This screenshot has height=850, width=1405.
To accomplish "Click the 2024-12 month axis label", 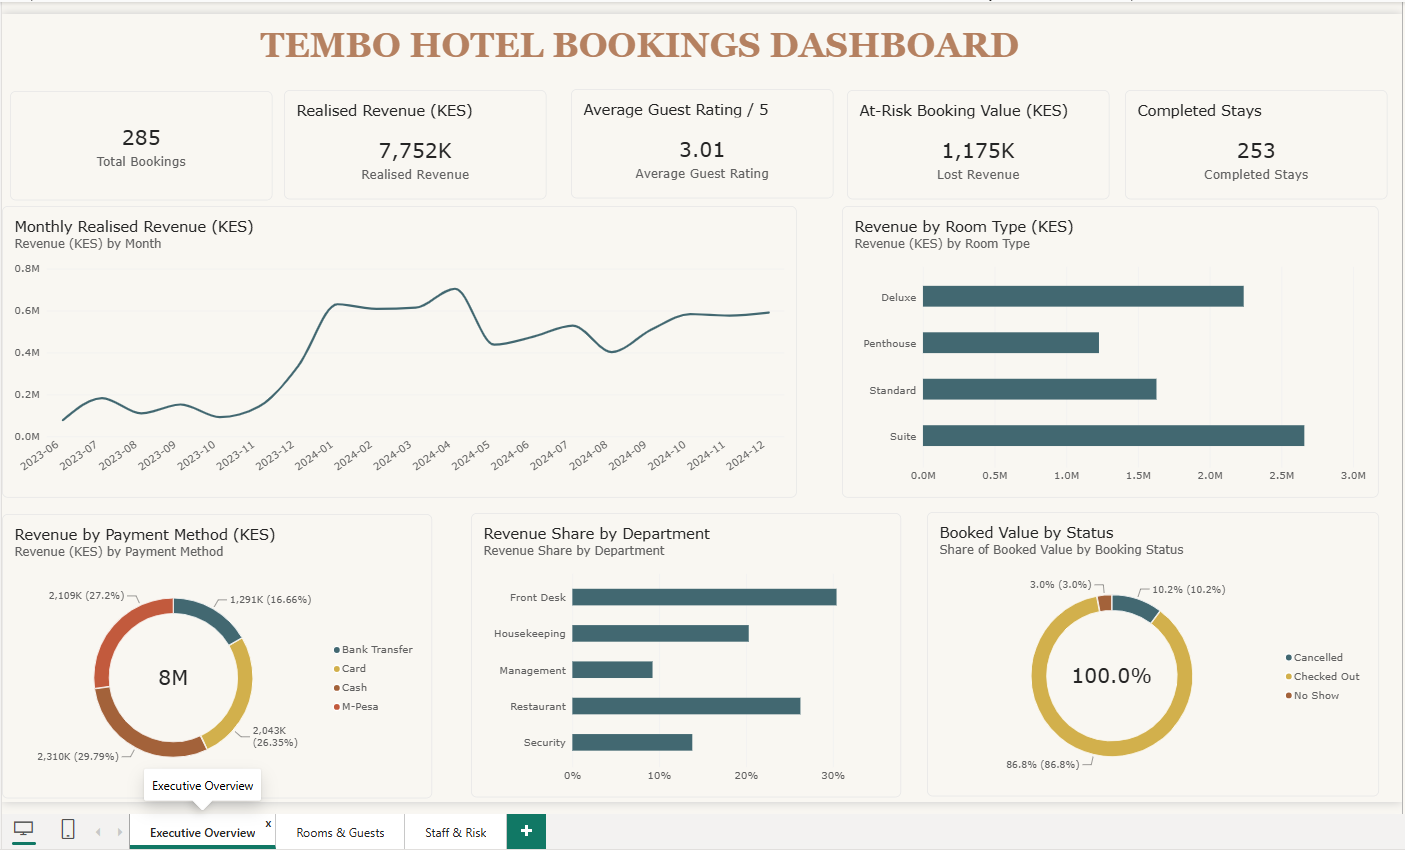I will click(x=746, y=456).
